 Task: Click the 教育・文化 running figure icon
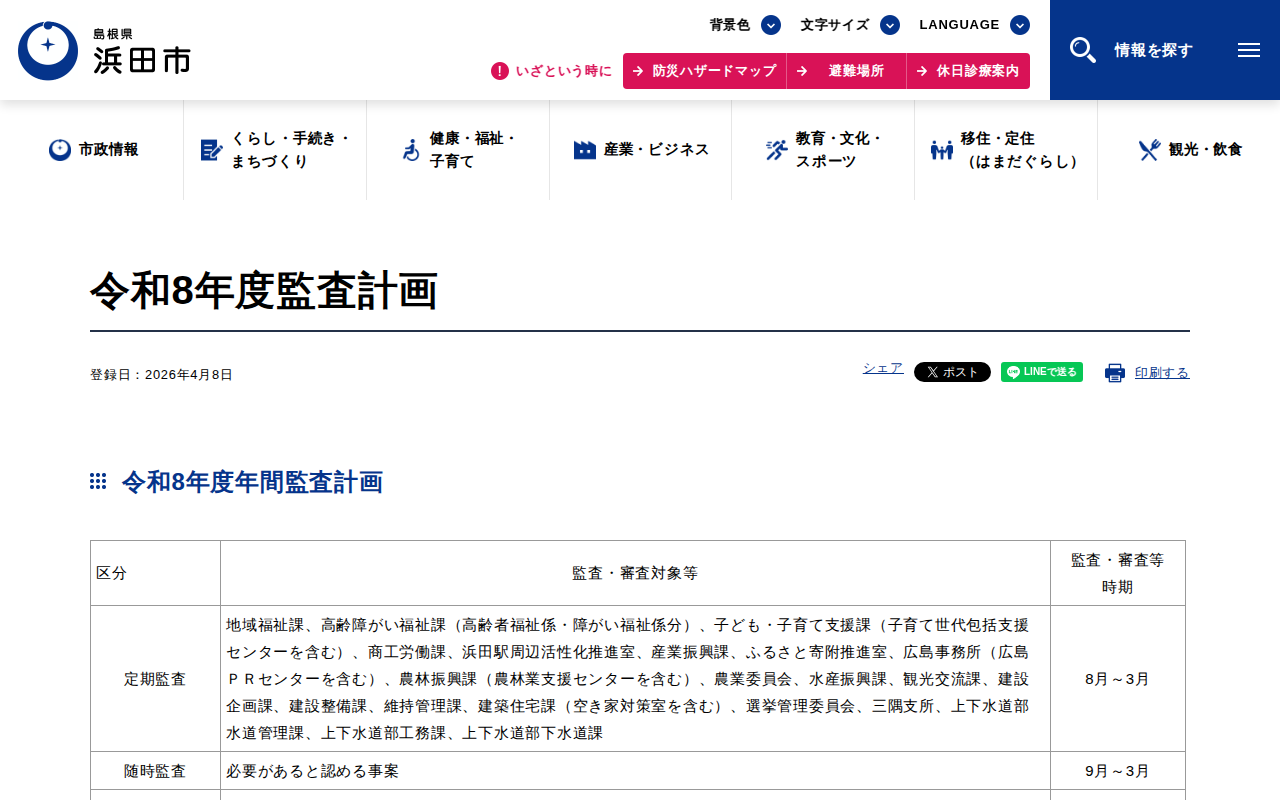[x=776, y=150]
